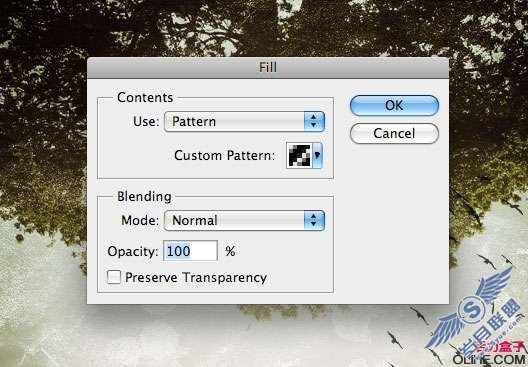528x367 pixels.
Task: Click the Use label in Contents
Action: tap(146, 122)
